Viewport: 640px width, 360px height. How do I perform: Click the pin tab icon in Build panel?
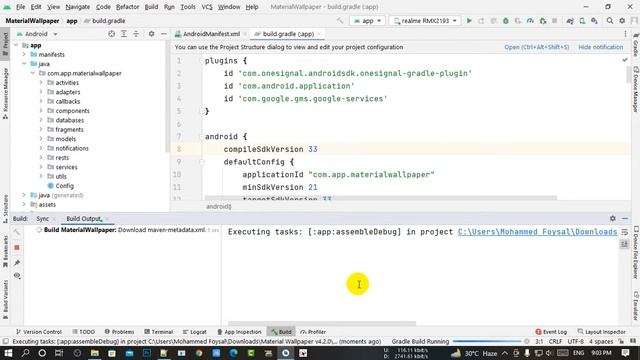[17, 263]
